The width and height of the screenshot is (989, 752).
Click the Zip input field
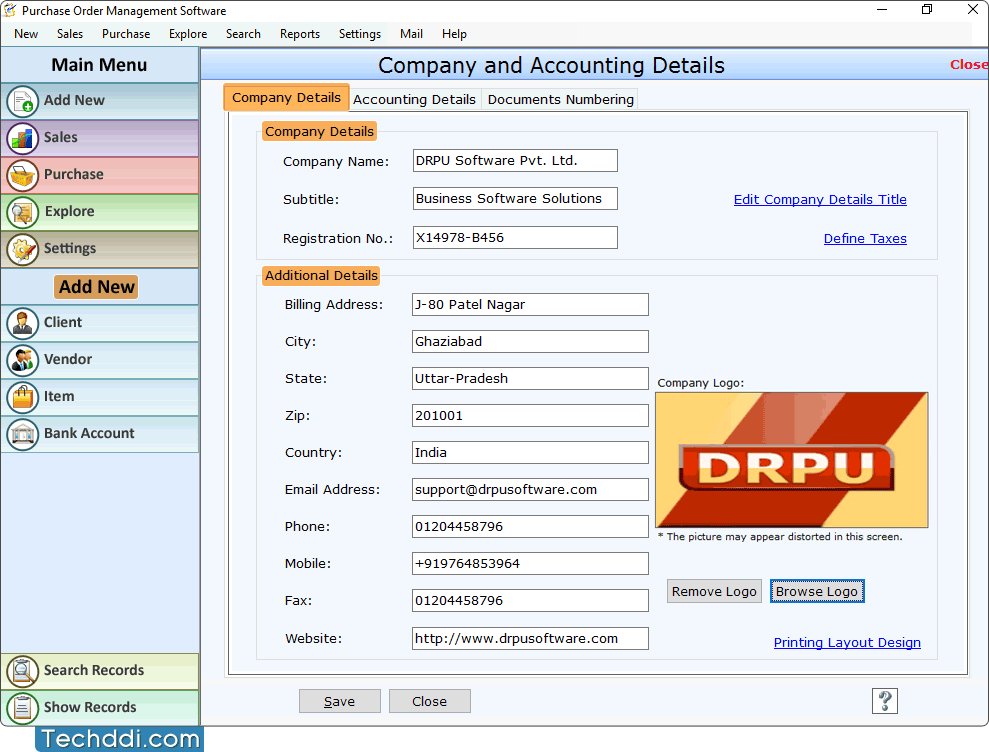click(530, 416)
